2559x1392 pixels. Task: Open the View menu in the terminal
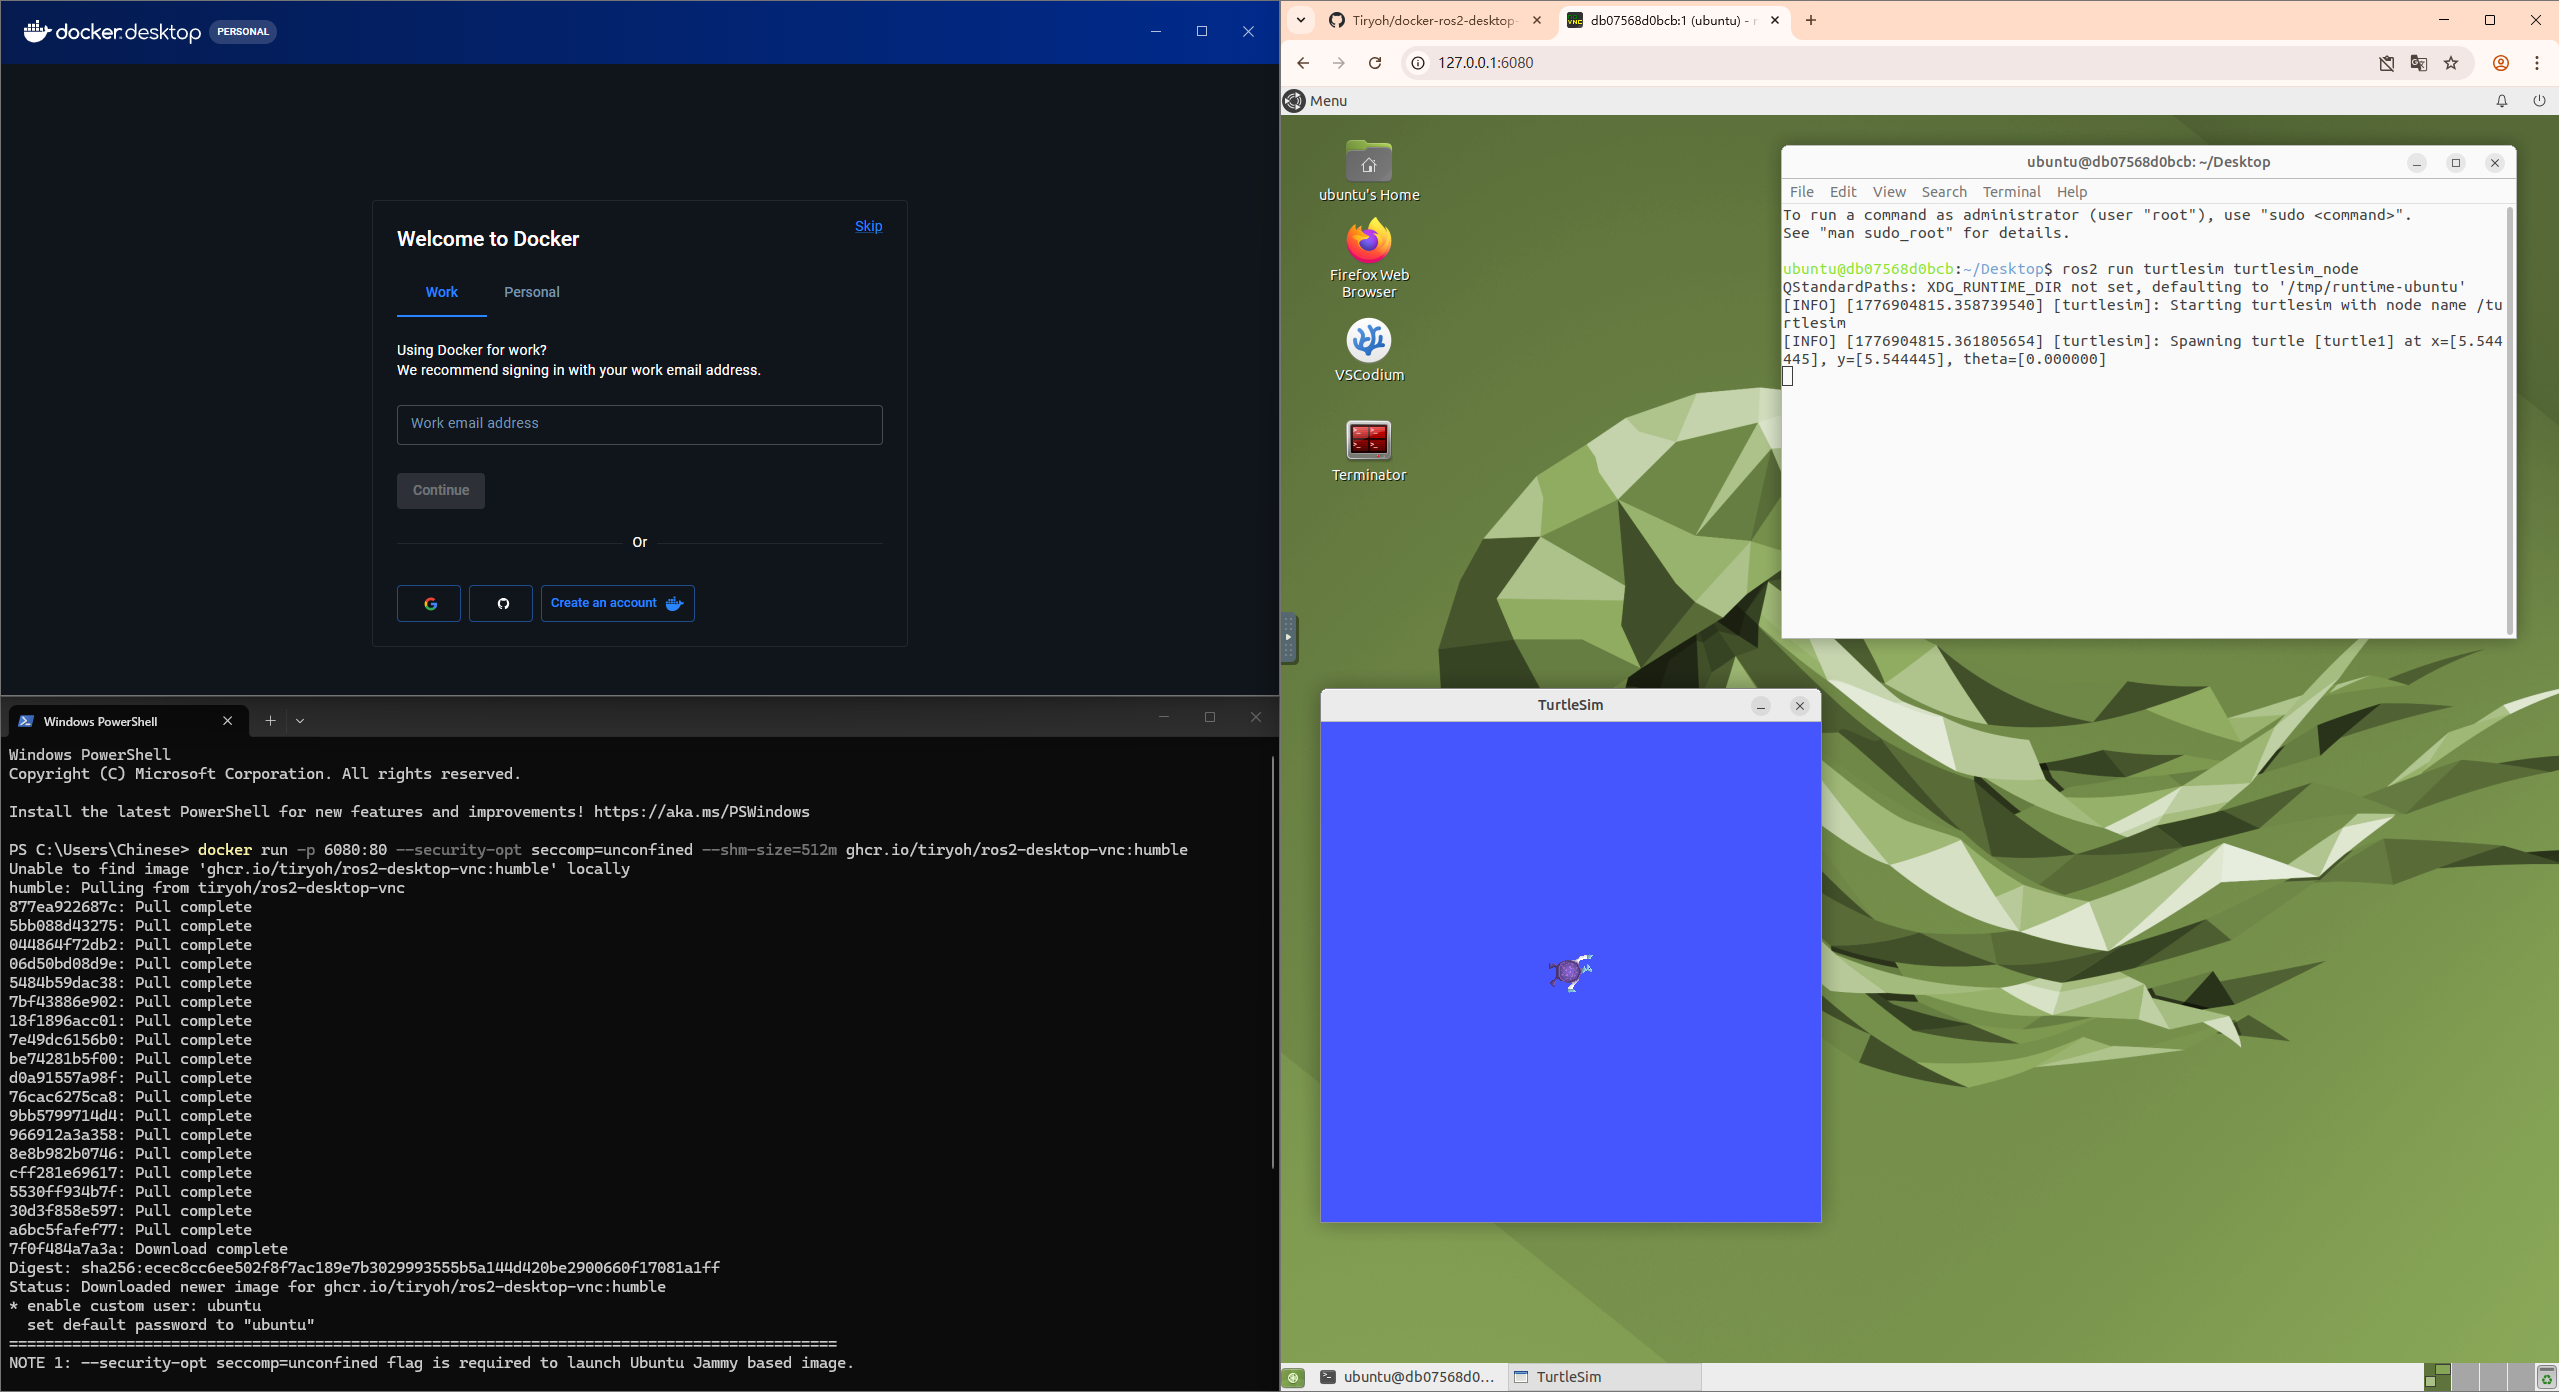1889,192
